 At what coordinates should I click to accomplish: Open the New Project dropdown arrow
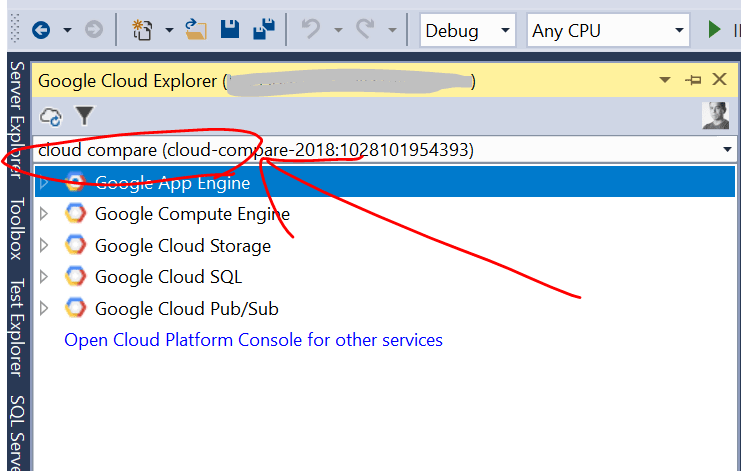click(169, 30)
